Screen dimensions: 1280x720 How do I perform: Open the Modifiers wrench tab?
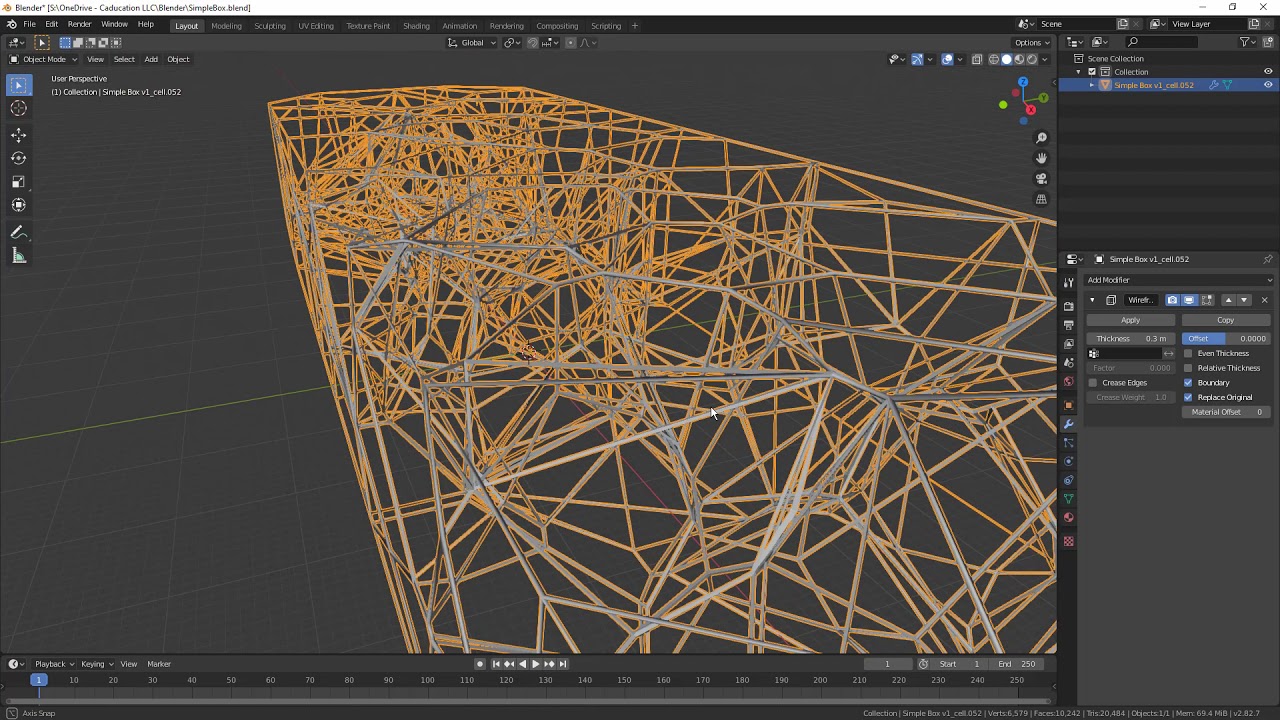click(x=1068, y=424)
